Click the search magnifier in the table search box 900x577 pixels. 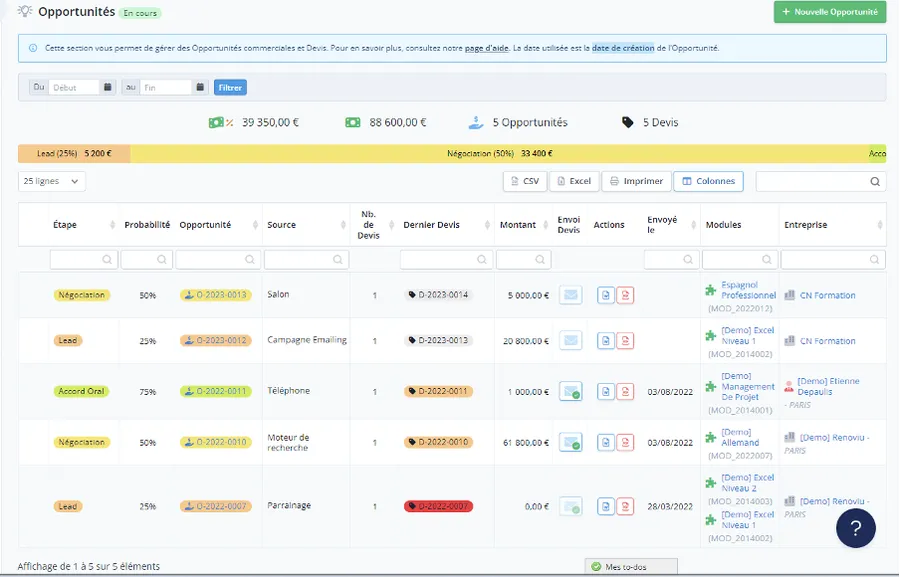tap(875, 181)
